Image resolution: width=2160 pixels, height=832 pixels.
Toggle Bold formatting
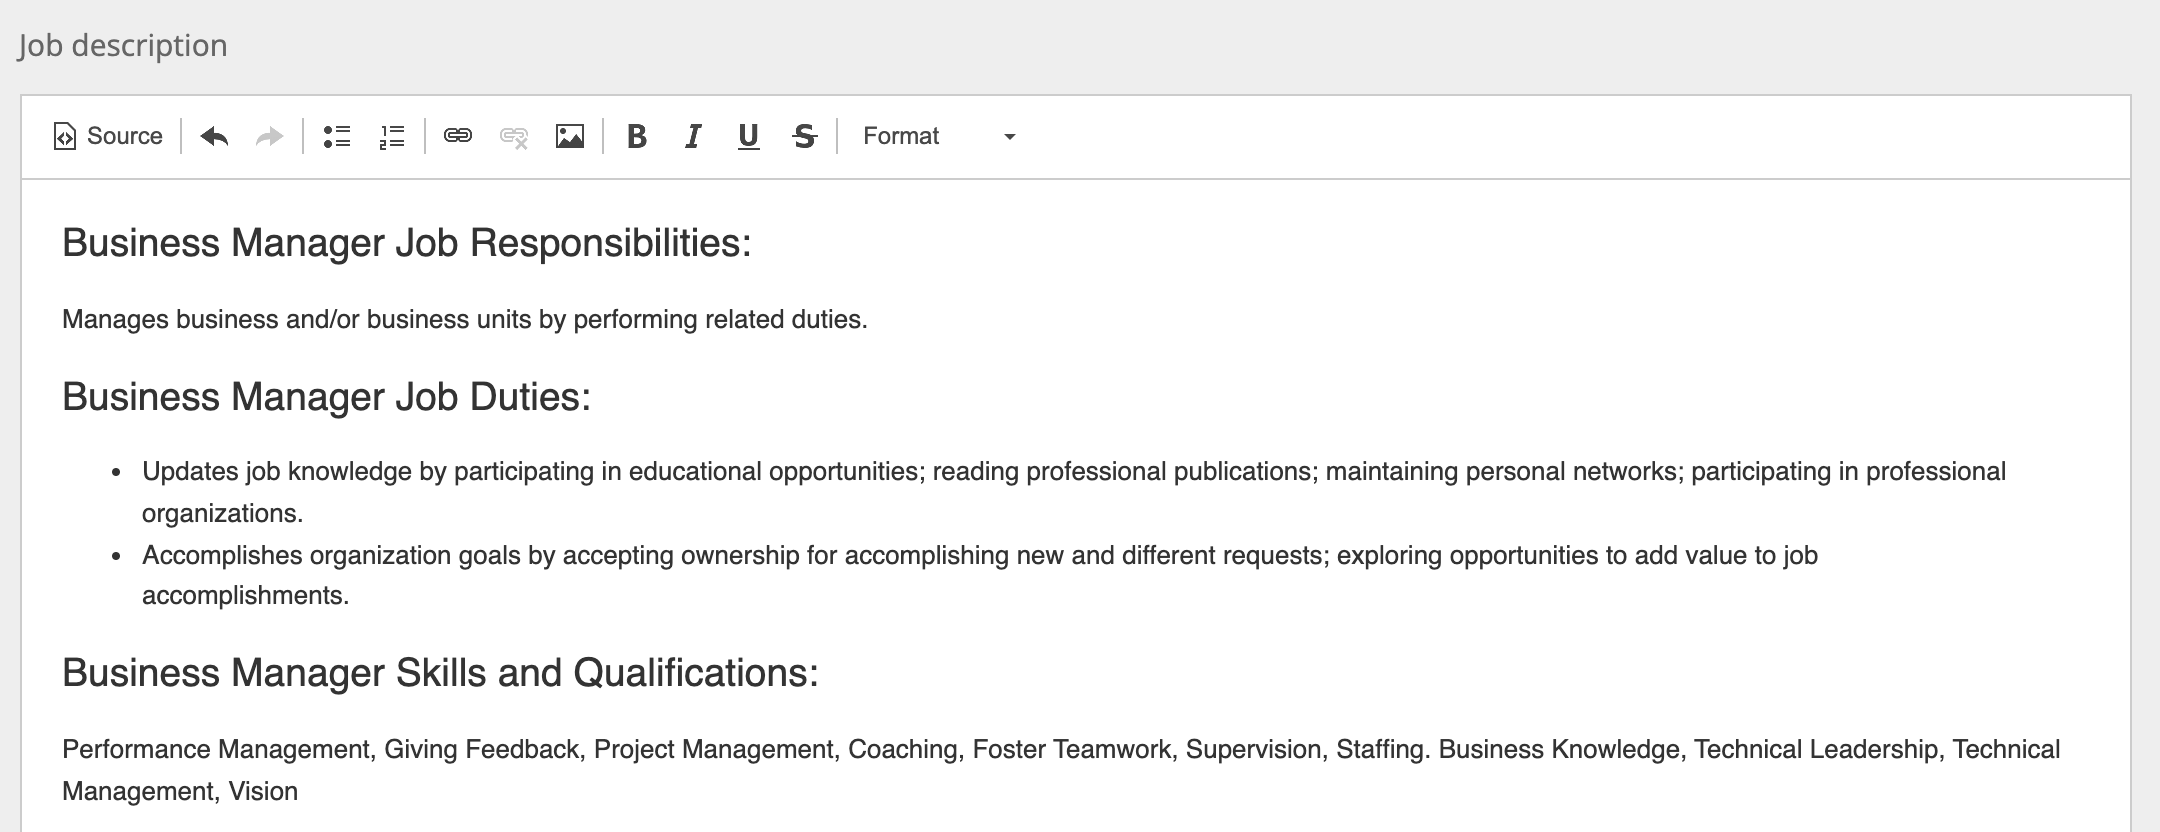click(x=637, y=136)
